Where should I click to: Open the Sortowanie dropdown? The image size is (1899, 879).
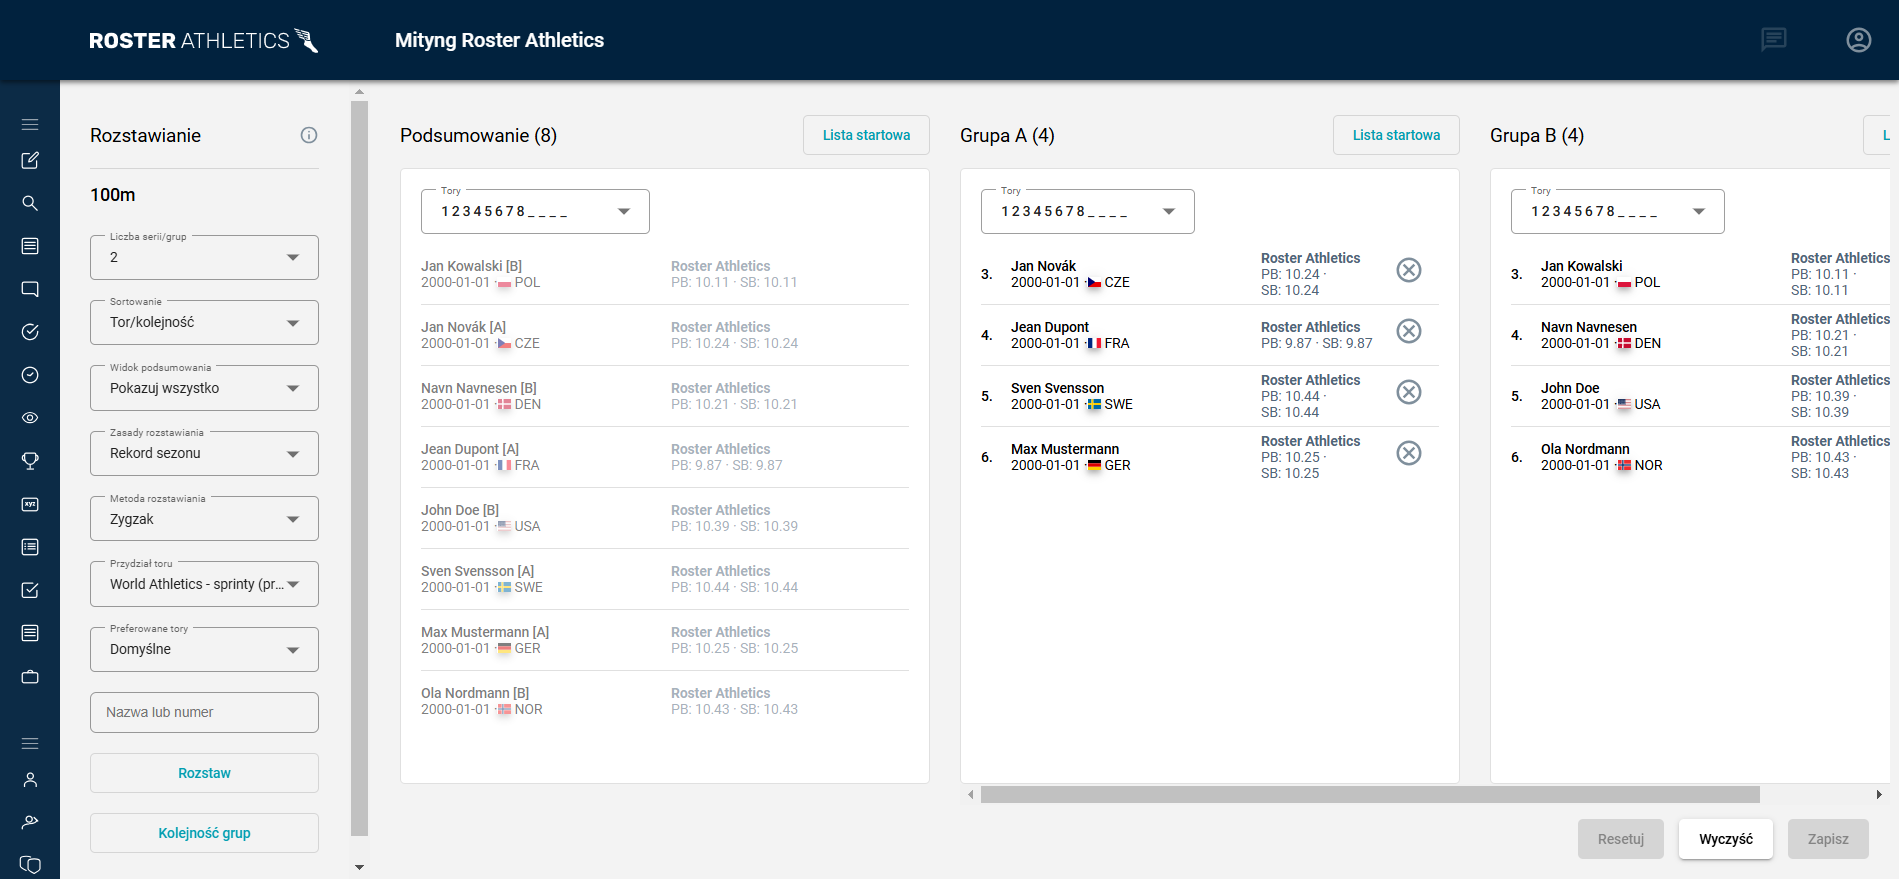coord(204,322)
